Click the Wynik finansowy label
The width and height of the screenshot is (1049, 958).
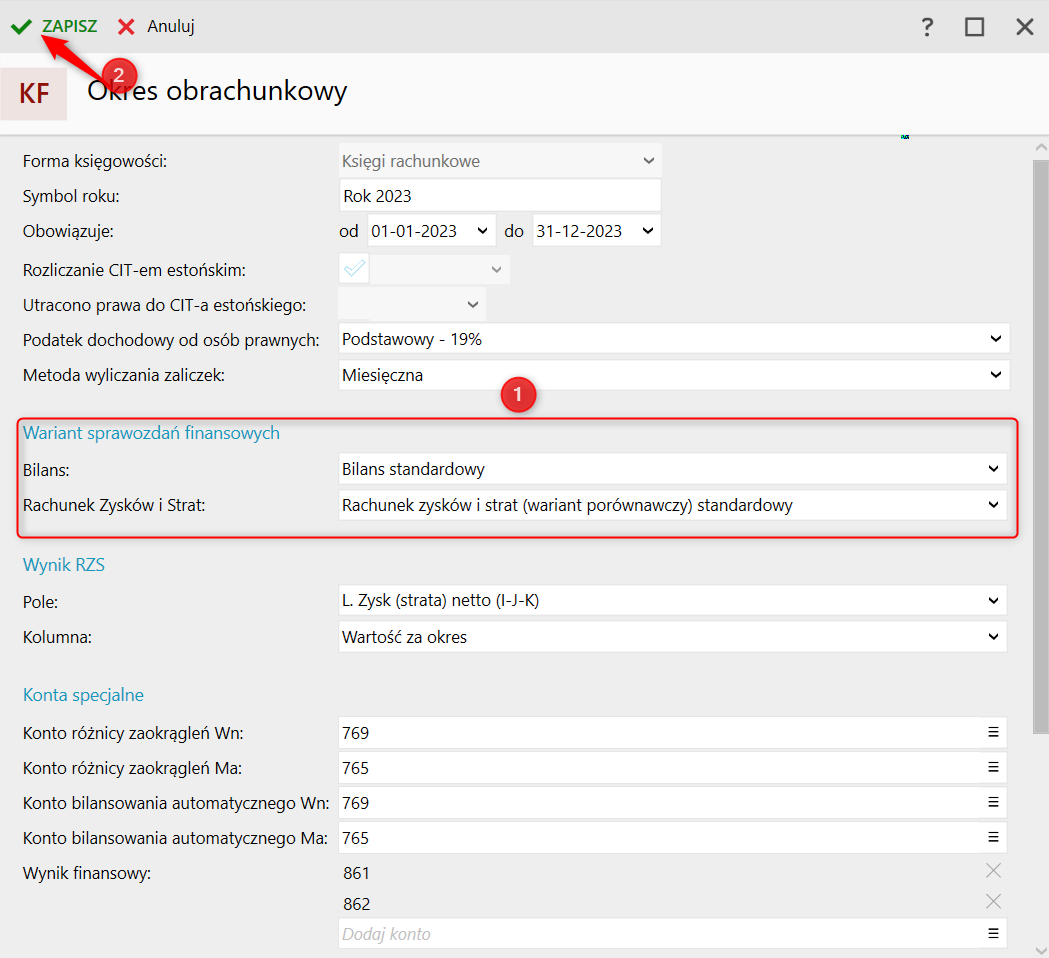(87, 873)
